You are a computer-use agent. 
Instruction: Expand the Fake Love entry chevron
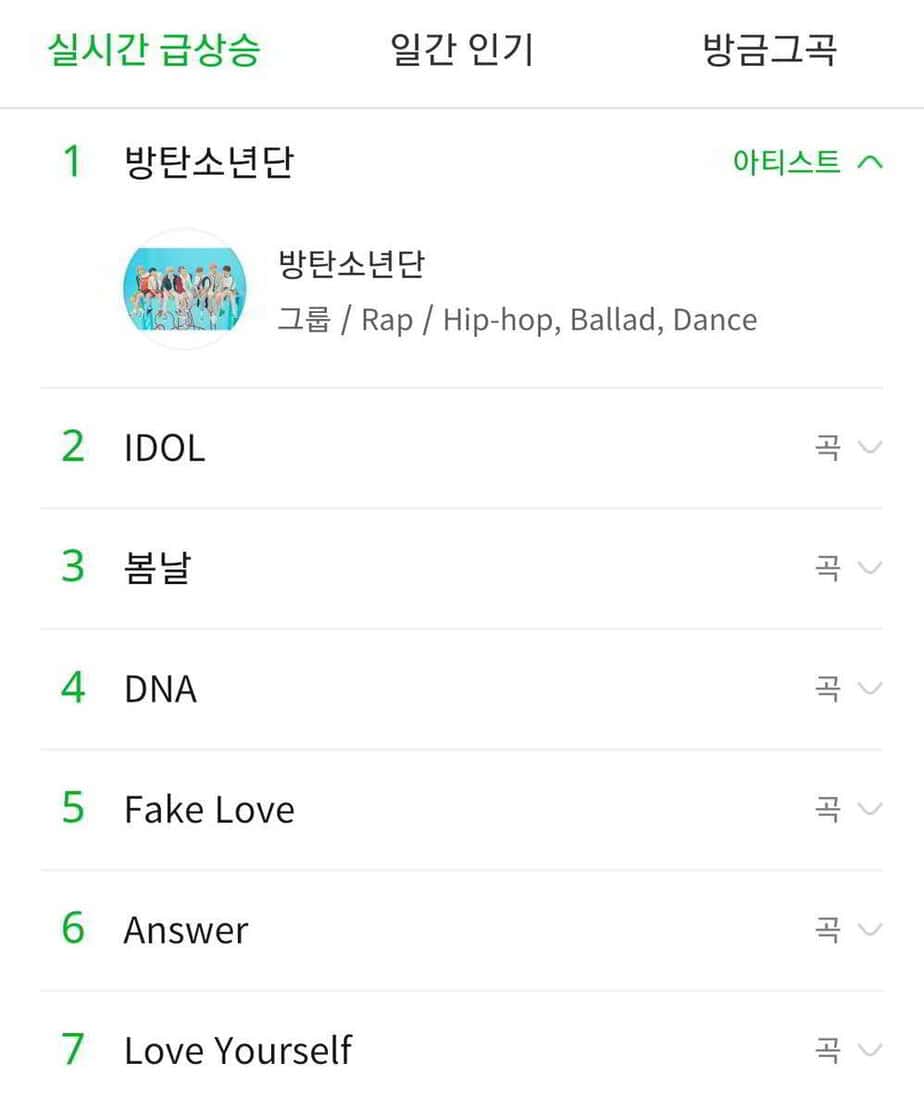[x=870, y=809]
